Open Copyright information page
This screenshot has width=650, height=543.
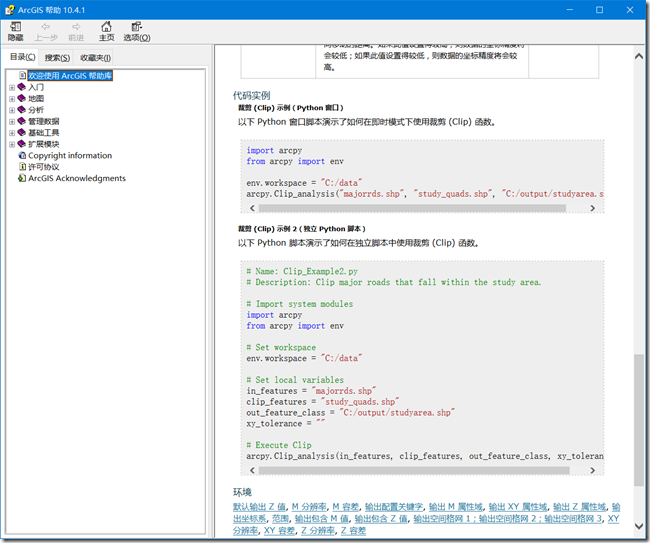coord(70,155)
